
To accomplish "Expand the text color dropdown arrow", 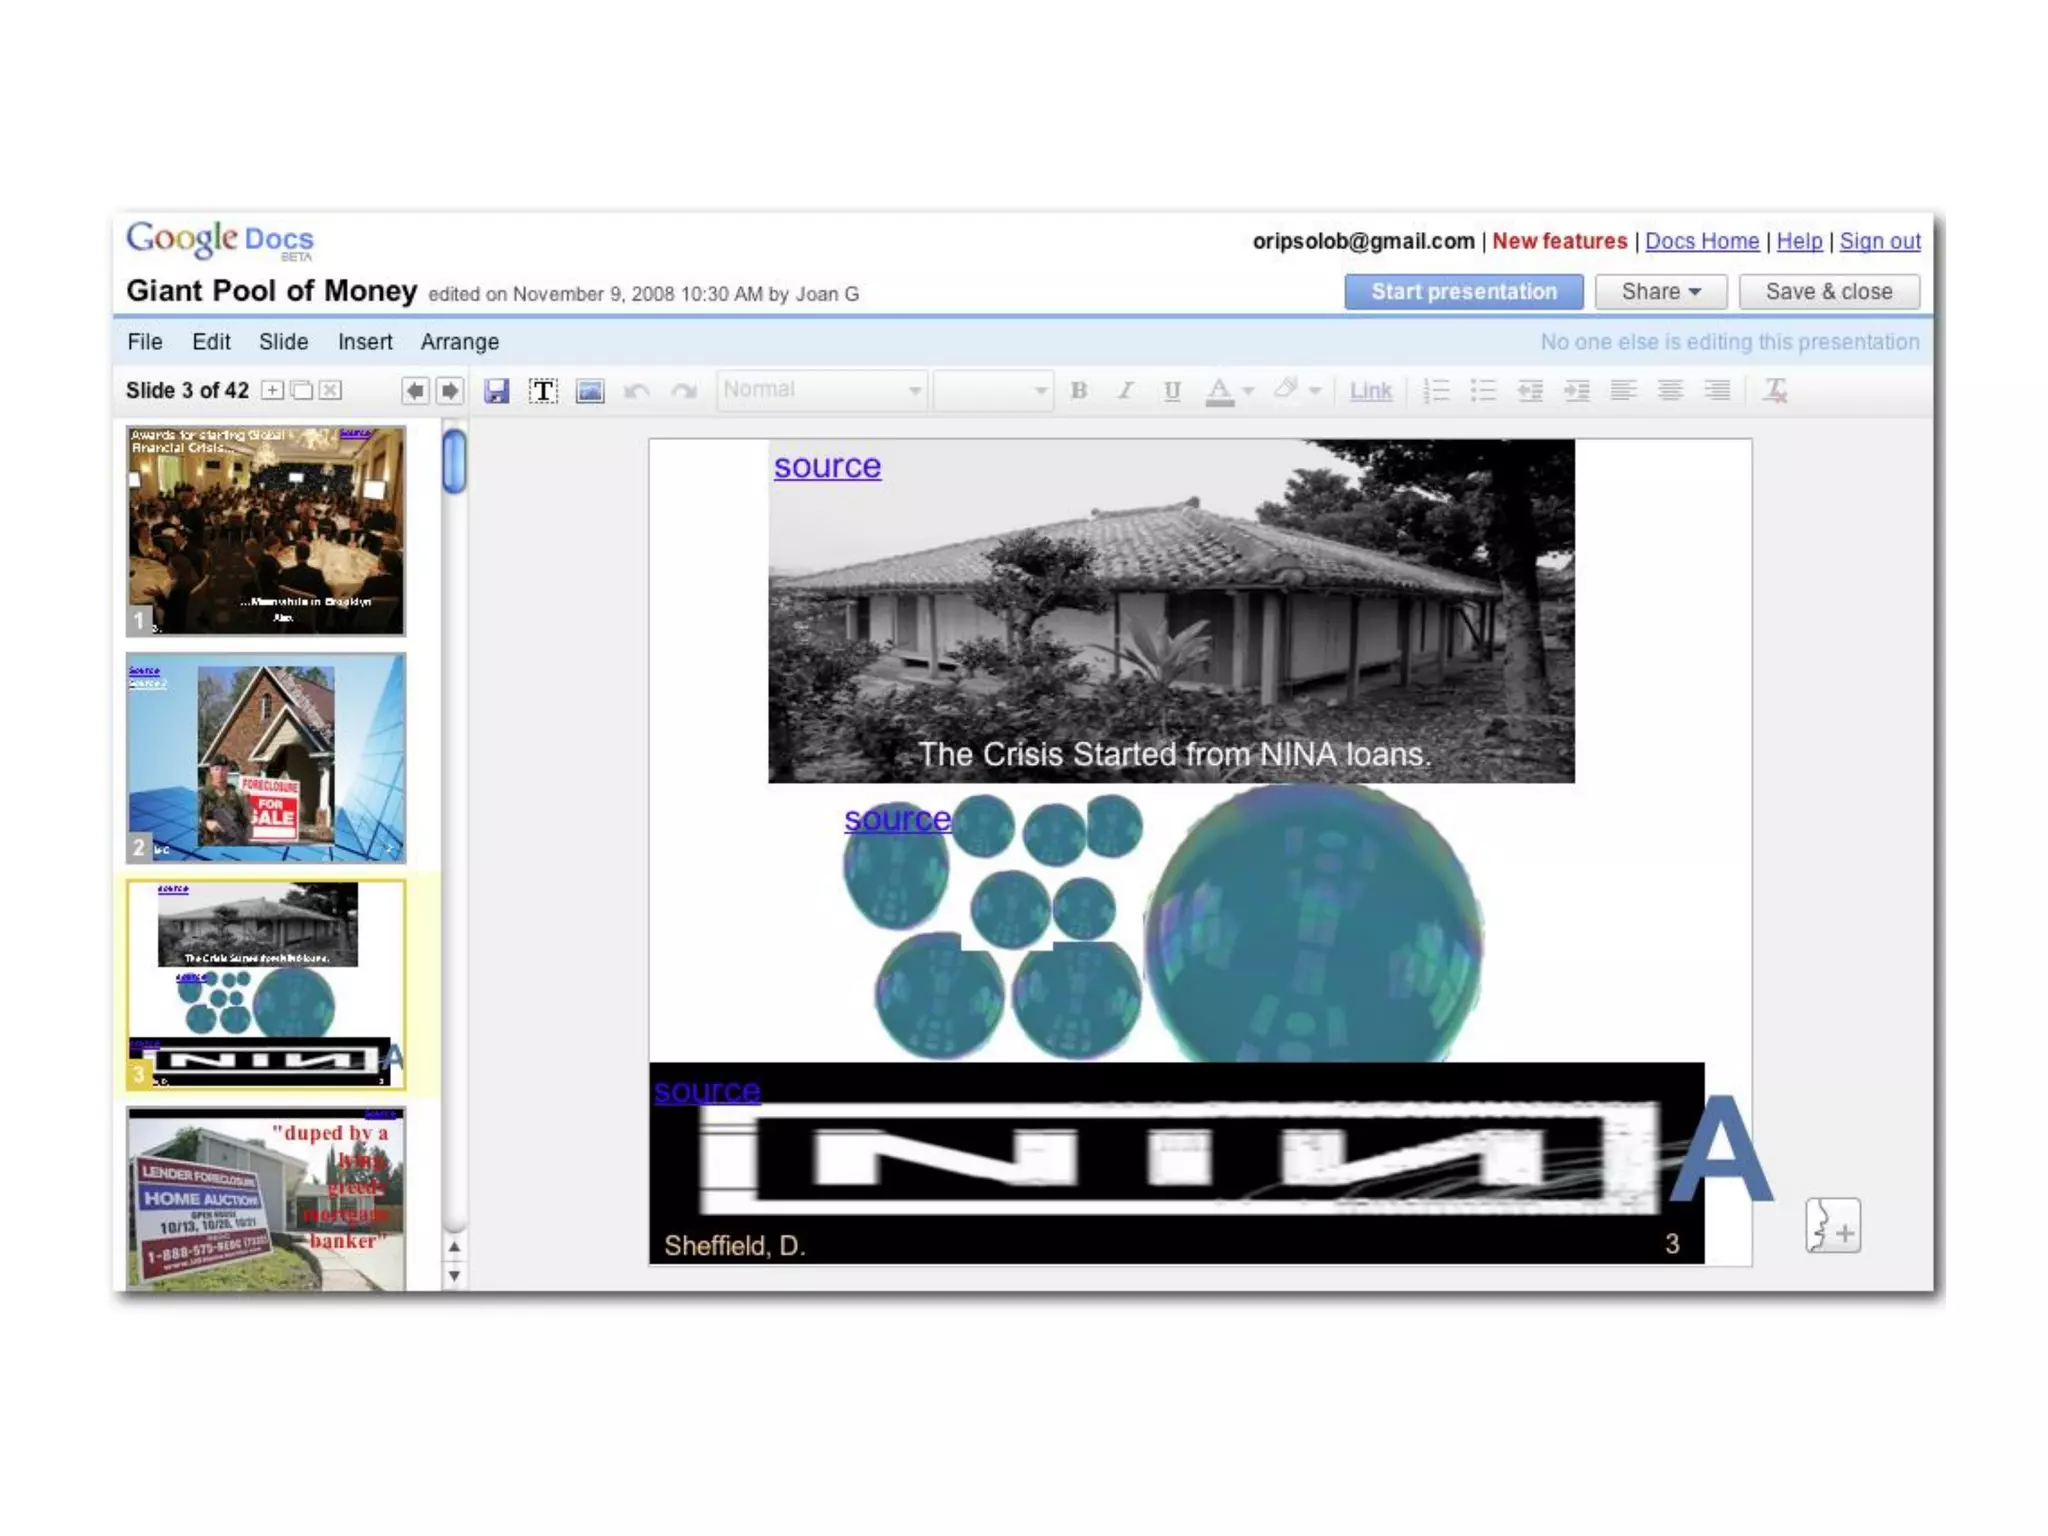I will pos(1248,391).
